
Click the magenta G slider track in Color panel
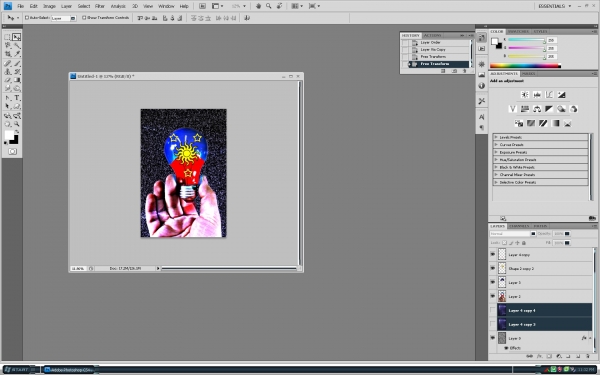pyautogui.click(x=526, y=48)
